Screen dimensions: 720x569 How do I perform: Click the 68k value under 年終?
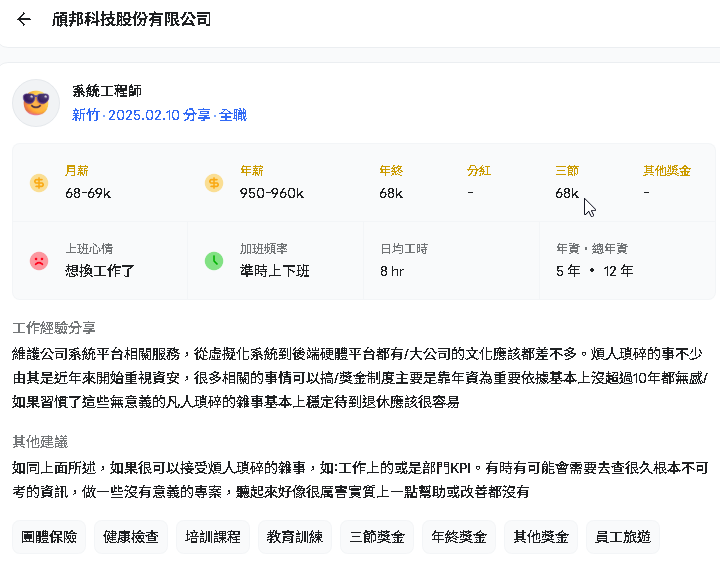pos(391,193)
